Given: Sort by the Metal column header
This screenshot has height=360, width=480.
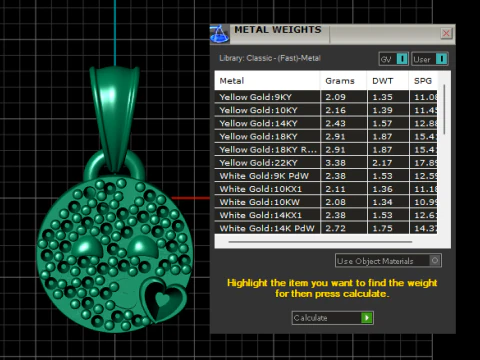Looking at the screenshot, I should point(267,81).
